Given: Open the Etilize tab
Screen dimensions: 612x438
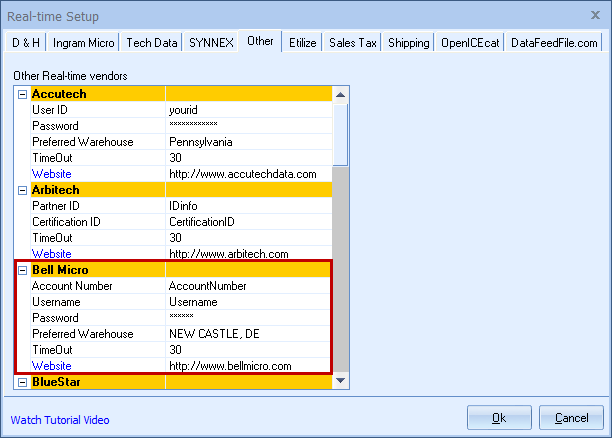Looking at the screenshot, I should 302,43.
